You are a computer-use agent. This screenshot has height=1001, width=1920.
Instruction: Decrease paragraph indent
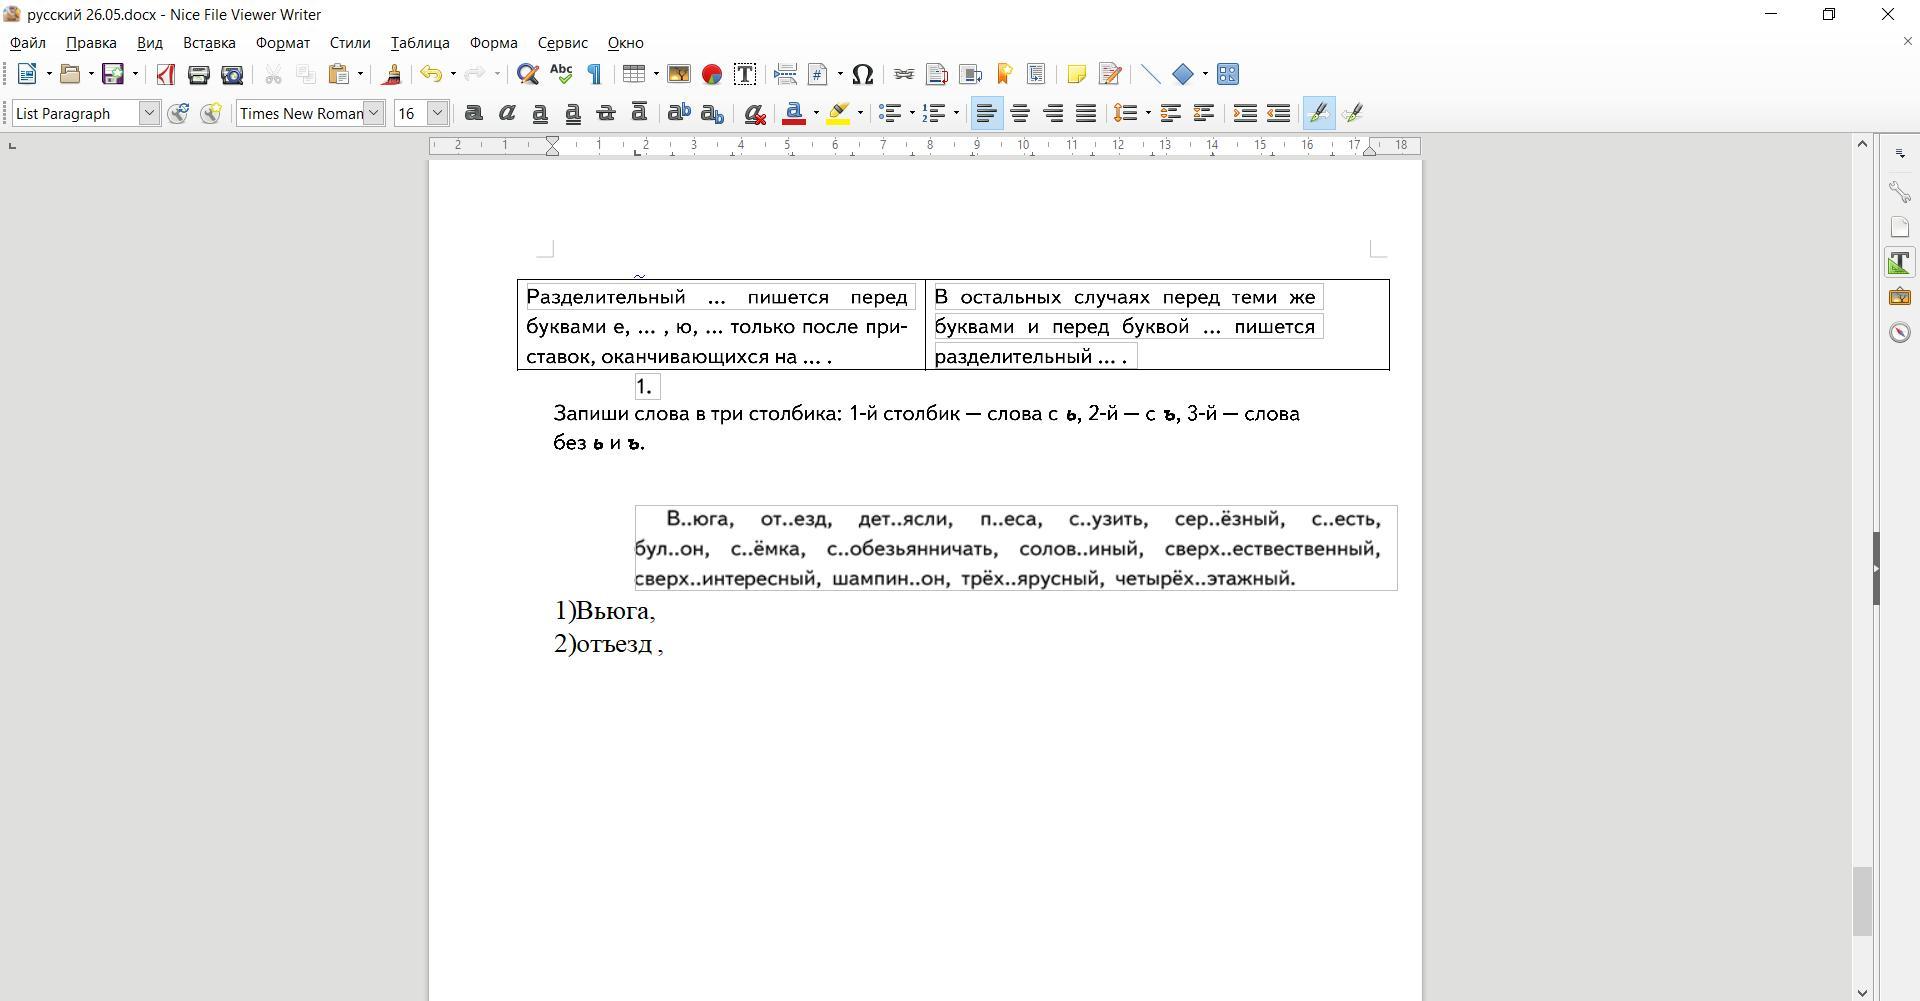pos(1278,113)
